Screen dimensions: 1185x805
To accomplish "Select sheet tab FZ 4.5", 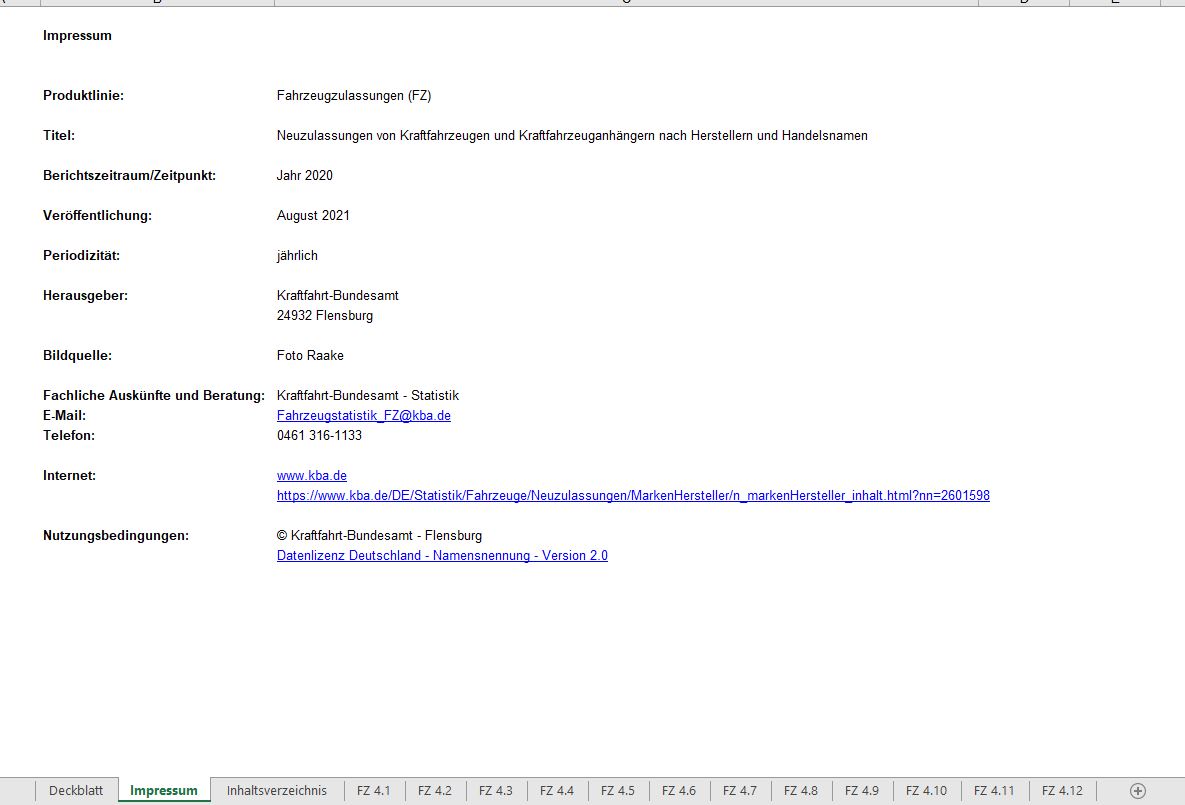I will [618, 790].
